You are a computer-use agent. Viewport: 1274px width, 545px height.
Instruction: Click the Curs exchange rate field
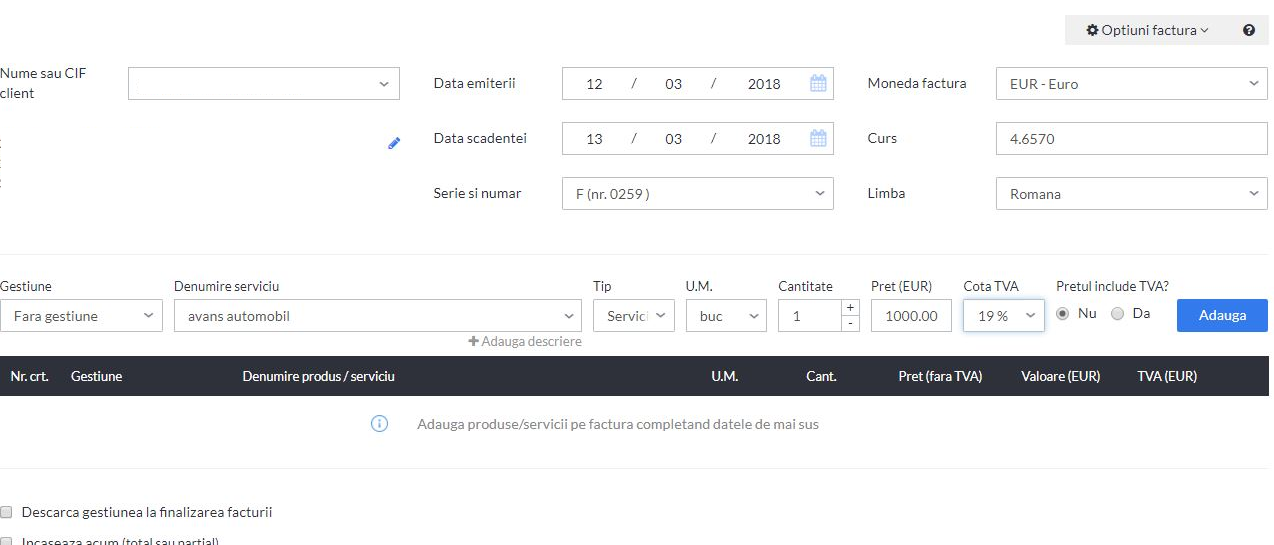pyautogui.click(x=1132, y=139)
